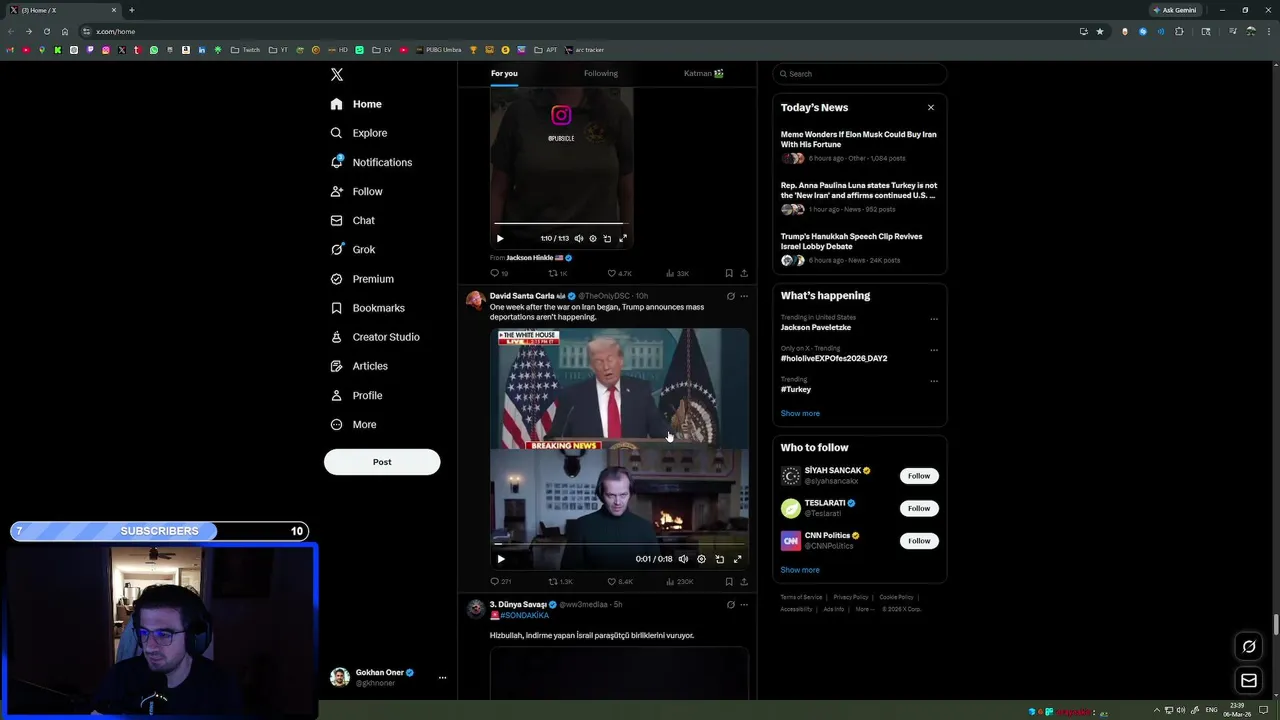Switch to the Following tab

tap(601, 73)
